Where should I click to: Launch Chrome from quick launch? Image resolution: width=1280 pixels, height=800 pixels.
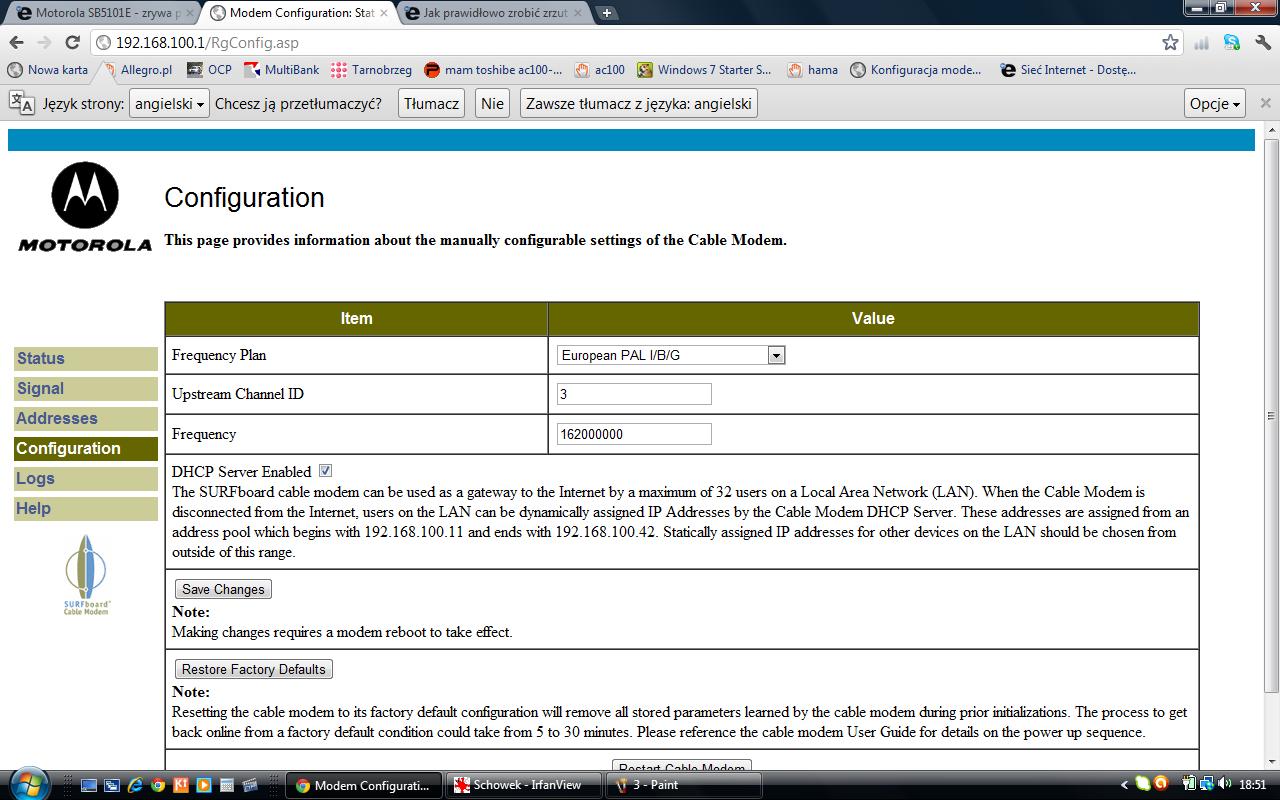coord(158,785)
